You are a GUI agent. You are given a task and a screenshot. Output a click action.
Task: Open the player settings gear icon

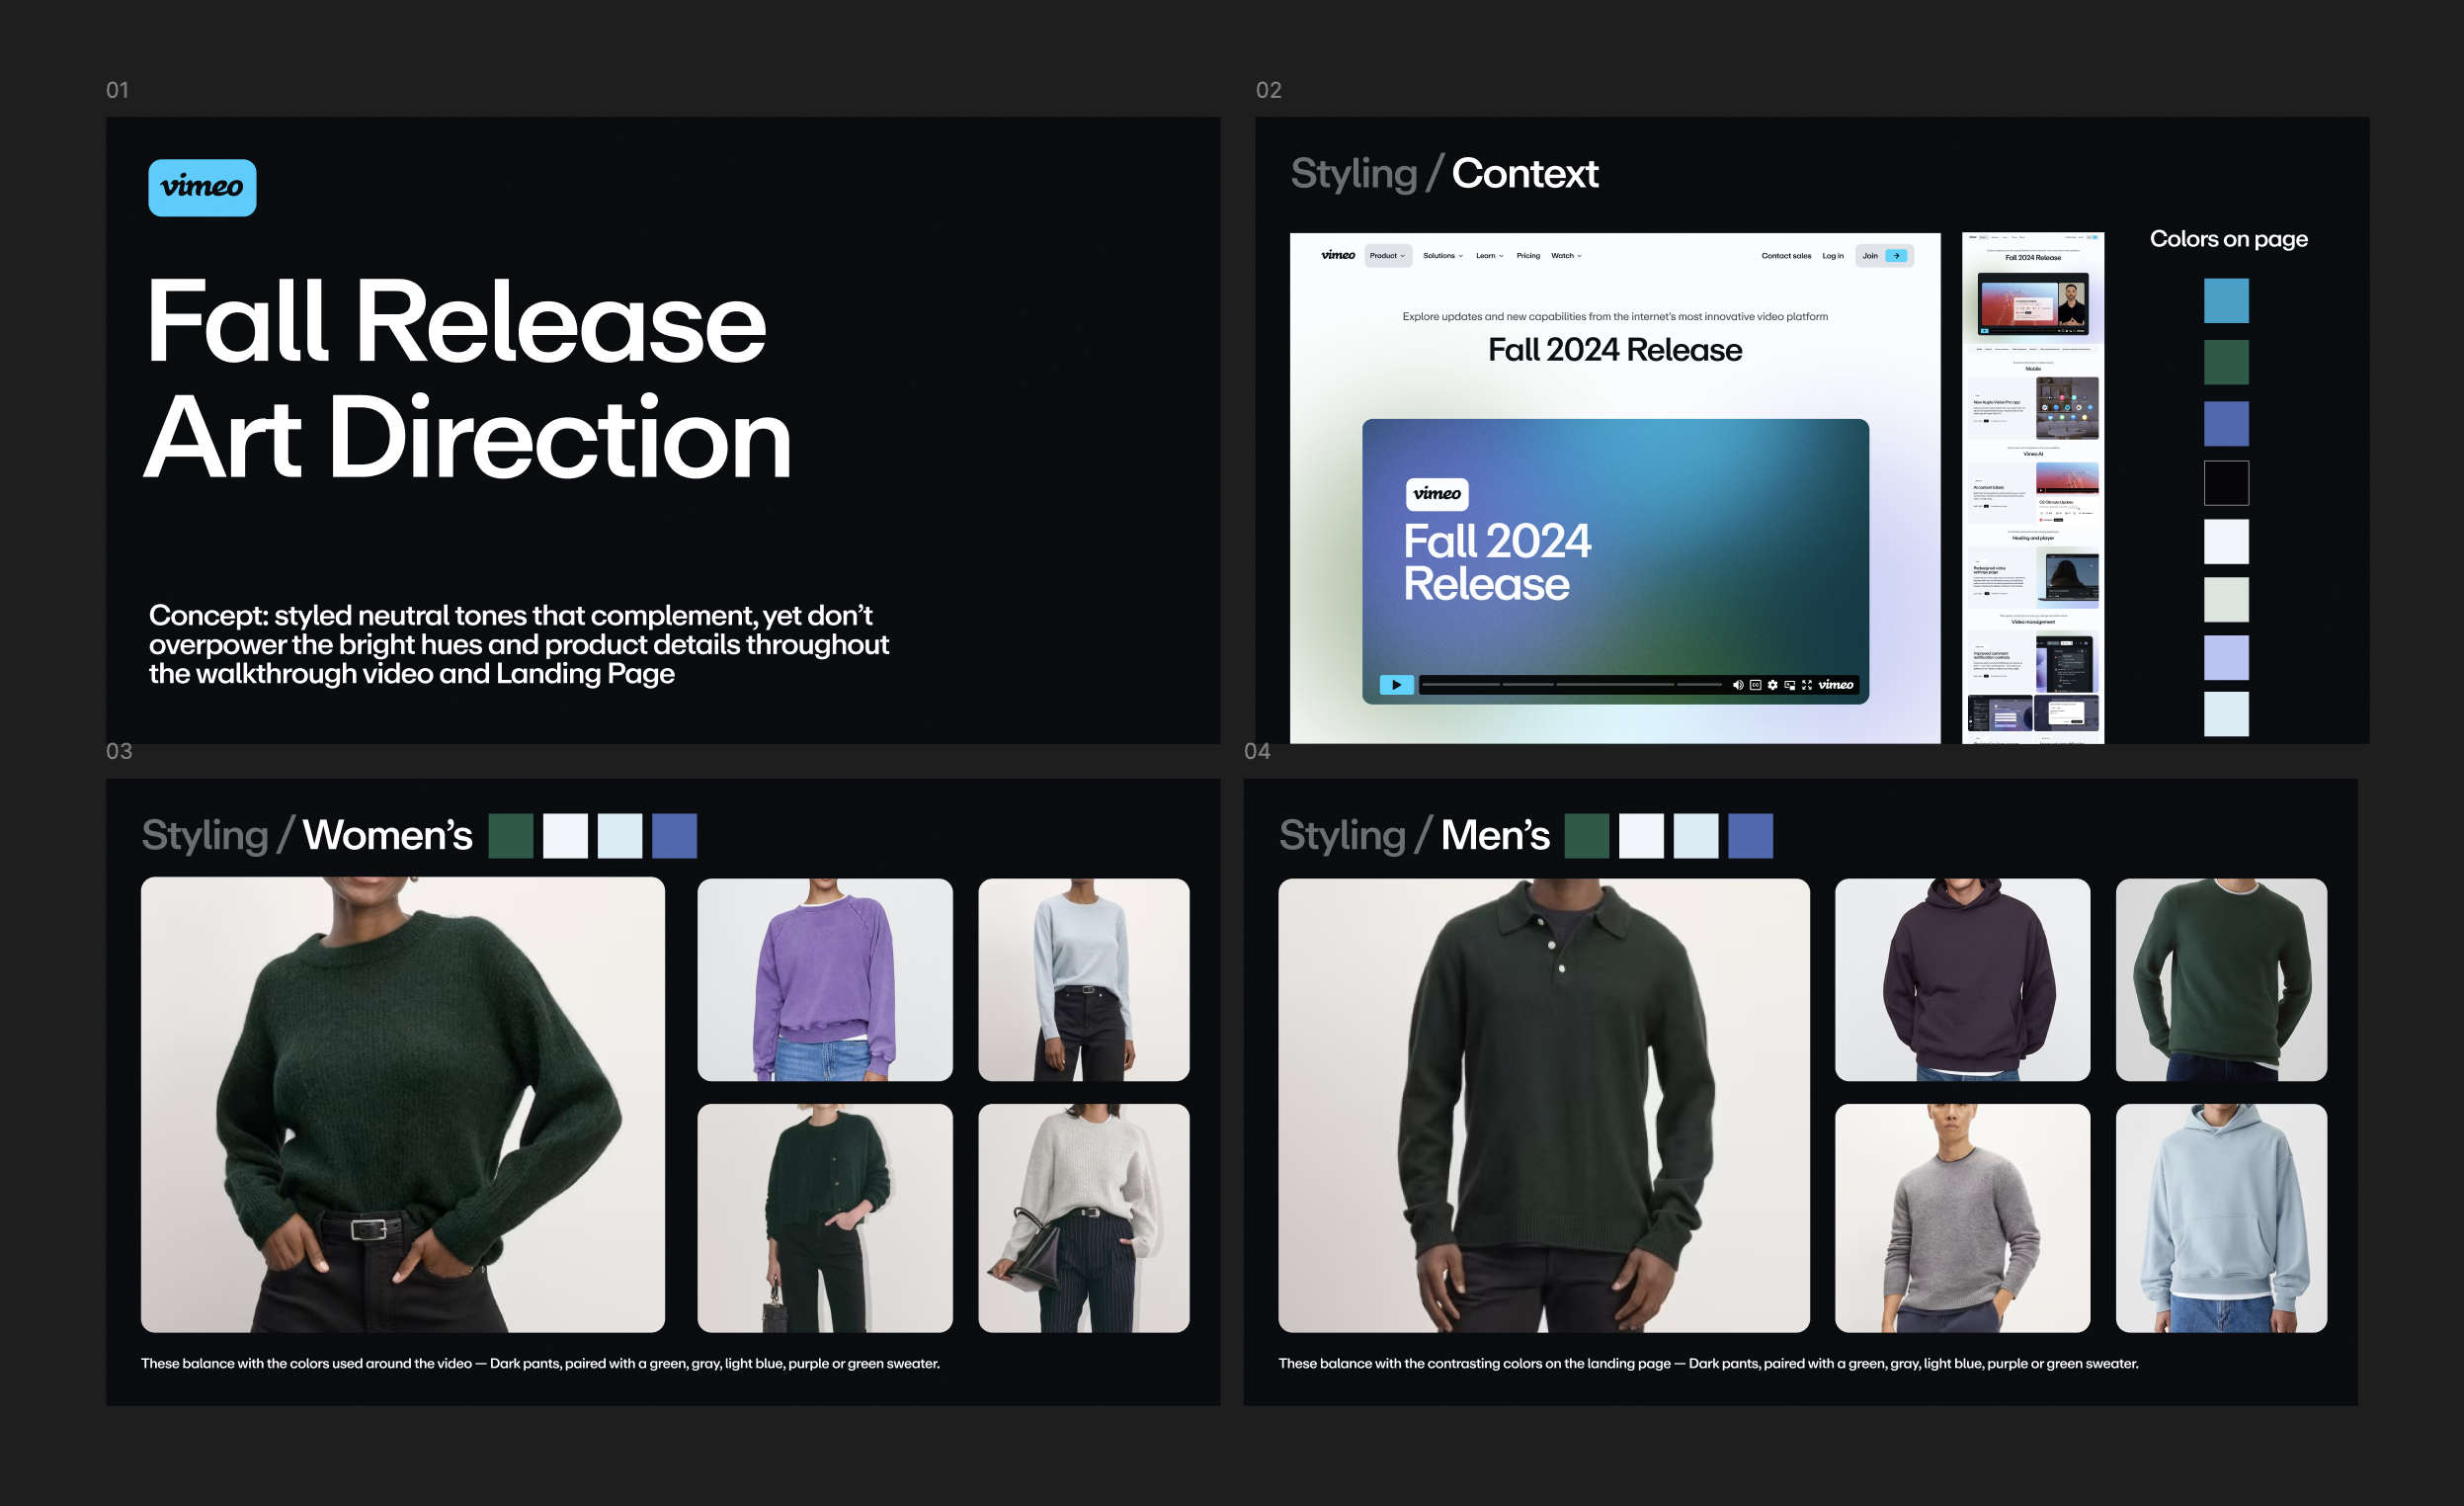[x=1772, y=685]
